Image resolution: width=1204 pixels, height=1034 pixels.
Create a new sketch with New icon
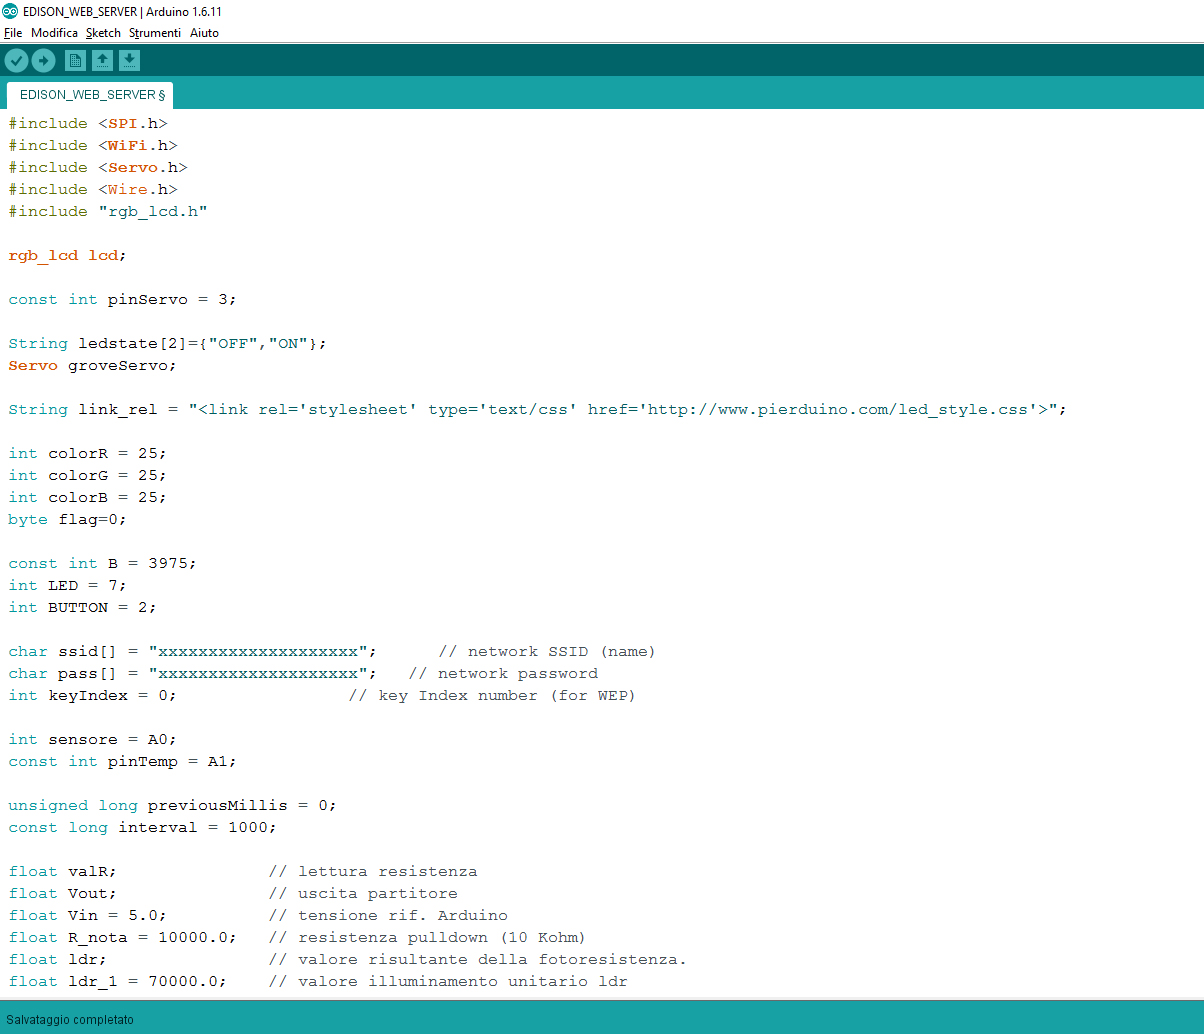pos(75,61)
